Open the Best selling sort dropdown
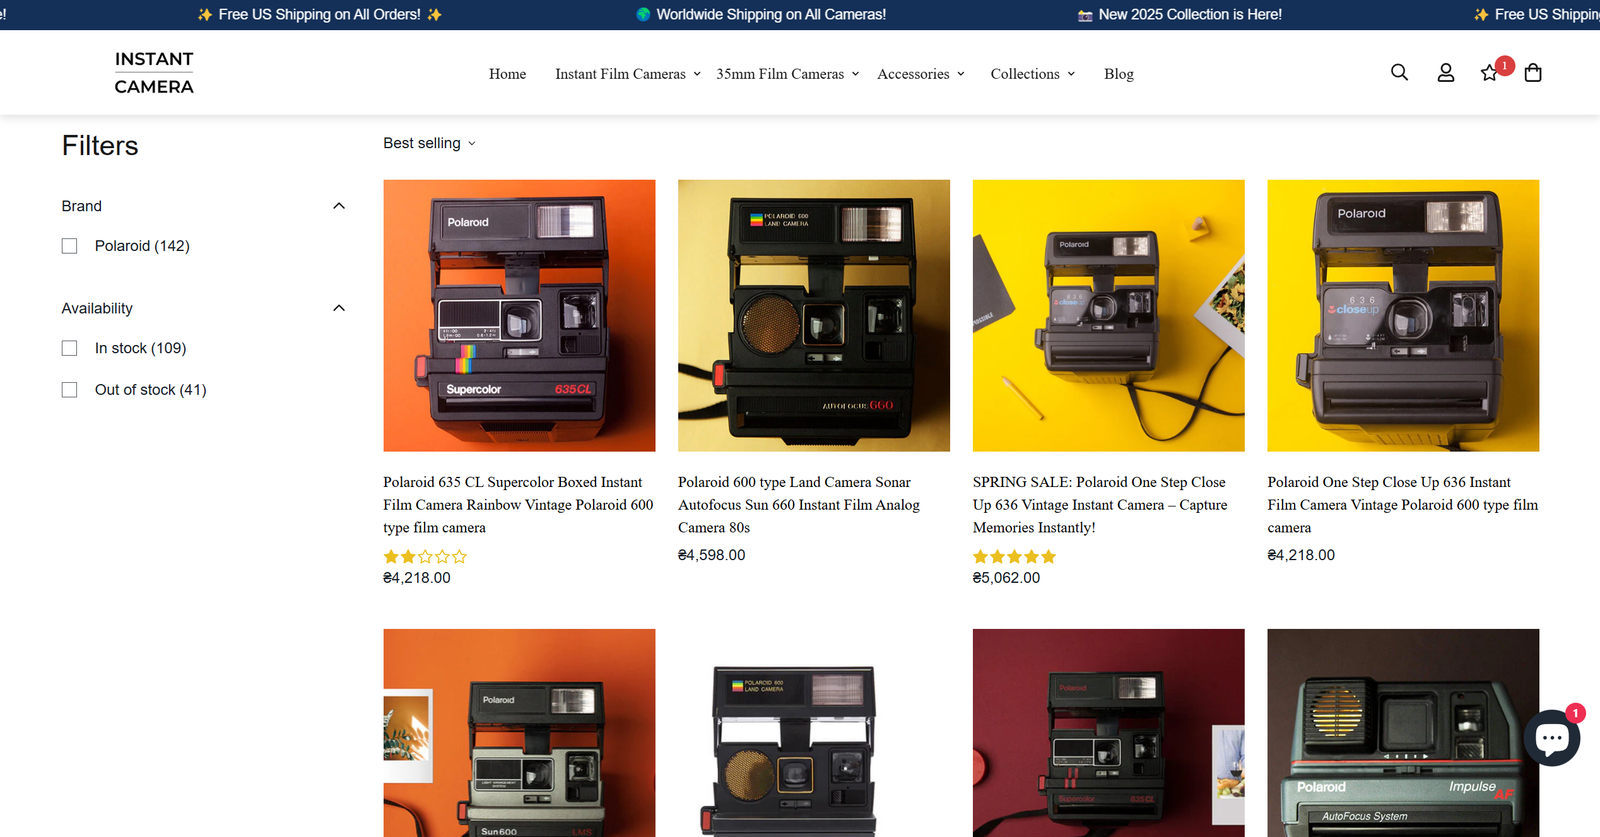Screen dimensions: 1600x837 pyautogui.click(x=429, y=143)
